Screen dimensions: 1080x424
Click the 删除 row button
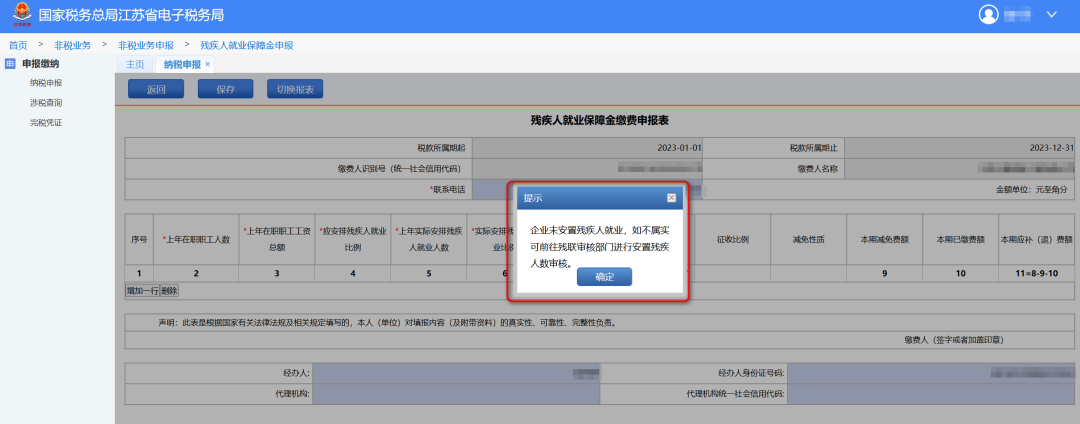169,290
